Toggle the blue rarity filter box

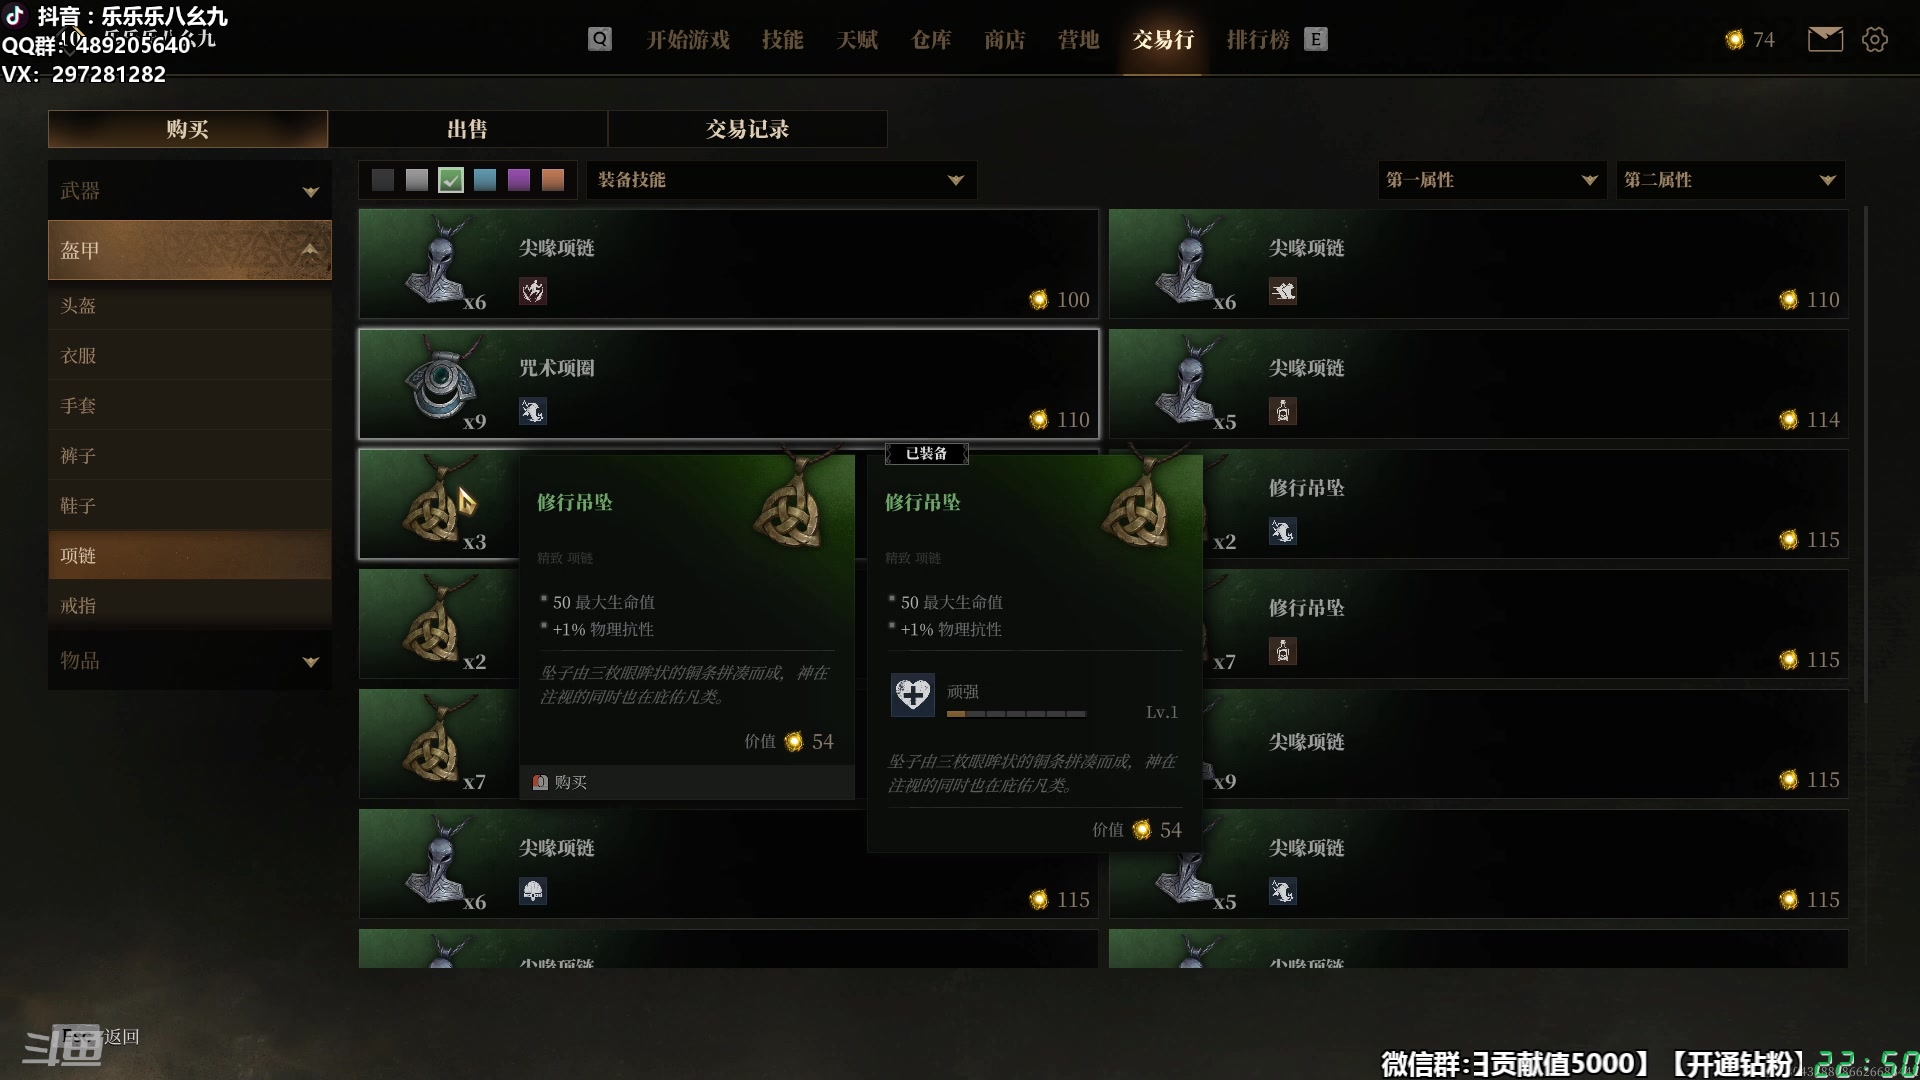click(485, 180)
